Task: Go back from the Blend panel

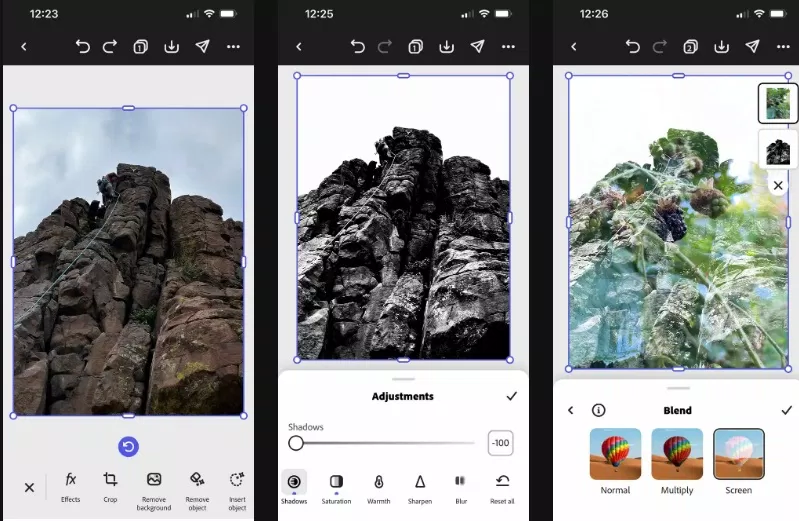Action: pyautogui.click(x=571, y=410)
